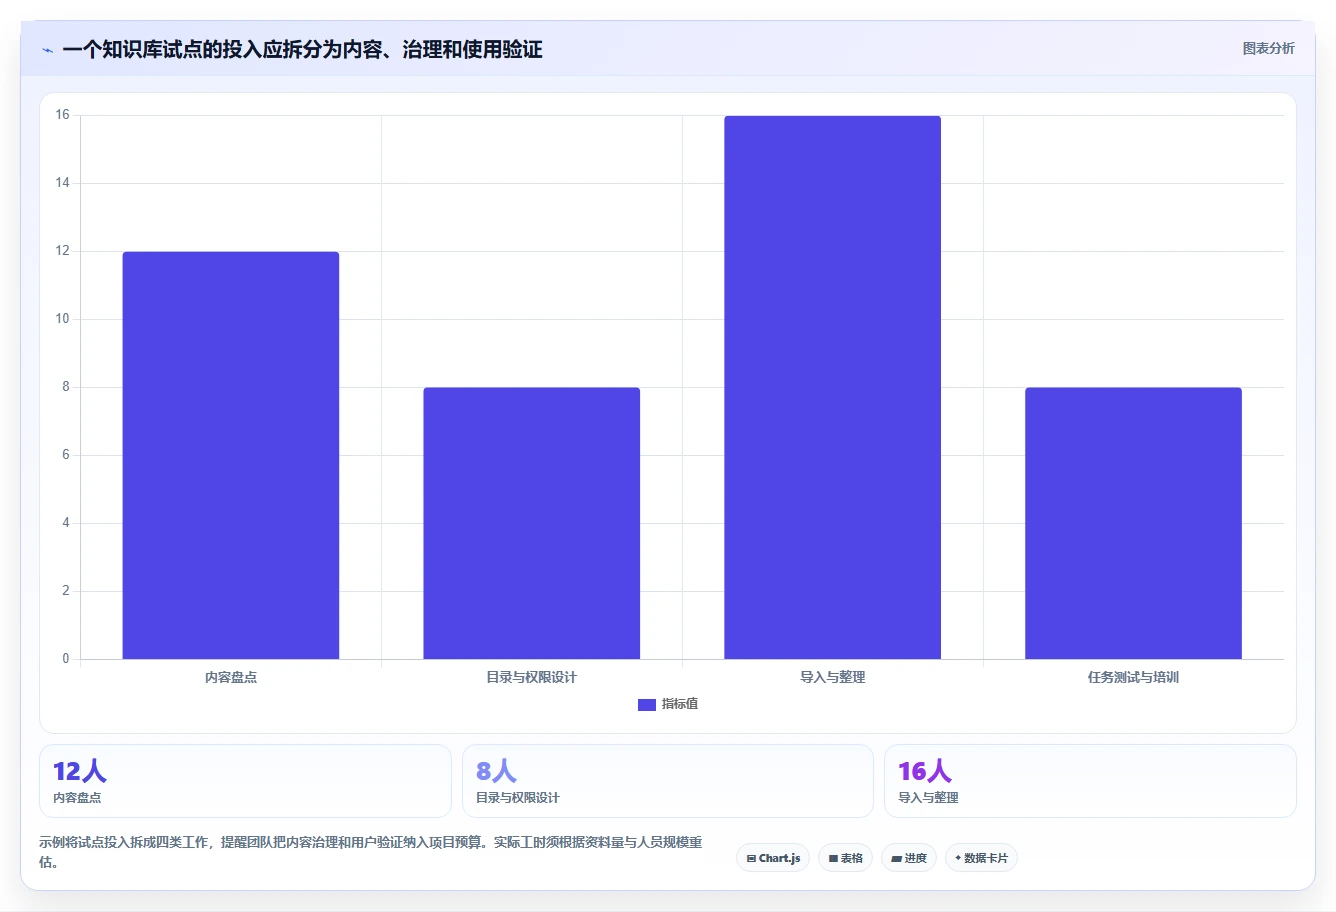The width and height of the screenshot is (1336, 912).
Task: Click the 进度 tag pill
Action: click(x=908, y=858)
